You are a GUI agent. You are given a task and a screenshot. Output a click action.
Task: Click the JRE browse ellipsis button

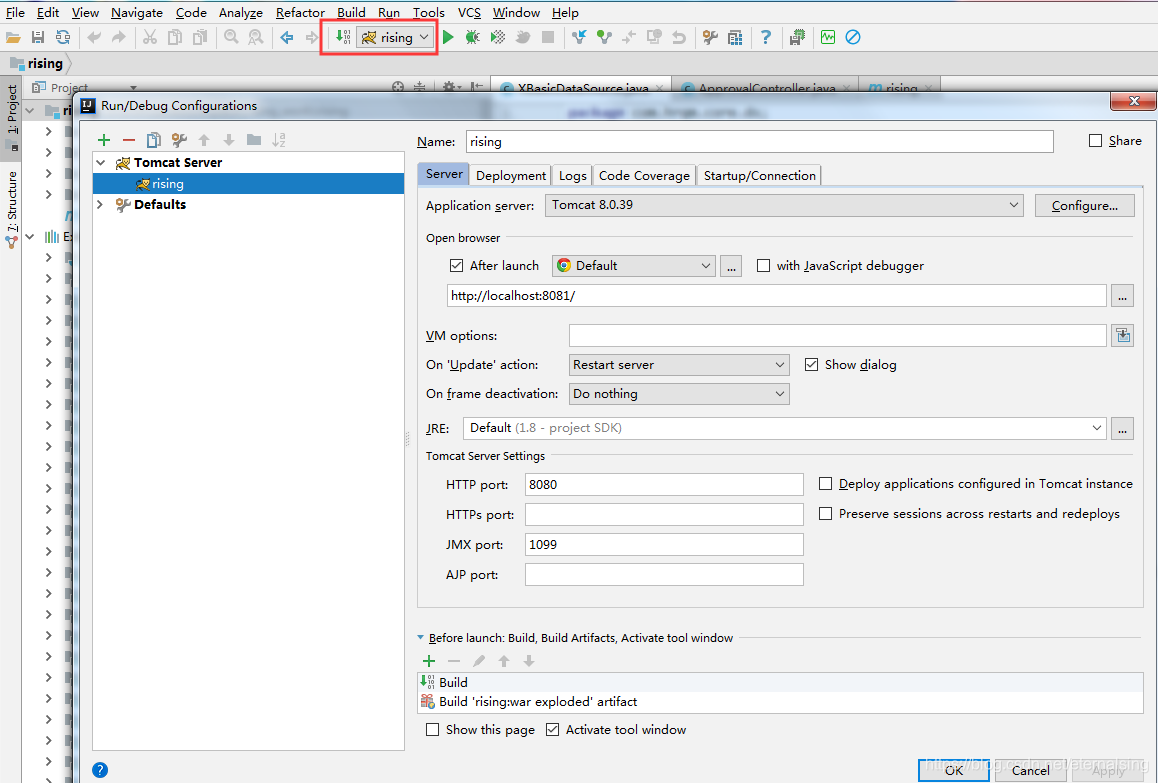tap(1123, 428)
